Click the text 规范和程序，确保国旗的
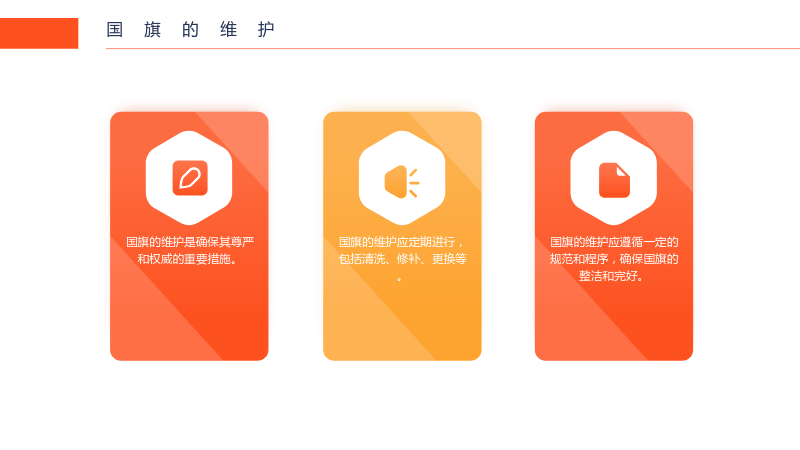Screen dimensions: 800x450 [x=614, y=259]
